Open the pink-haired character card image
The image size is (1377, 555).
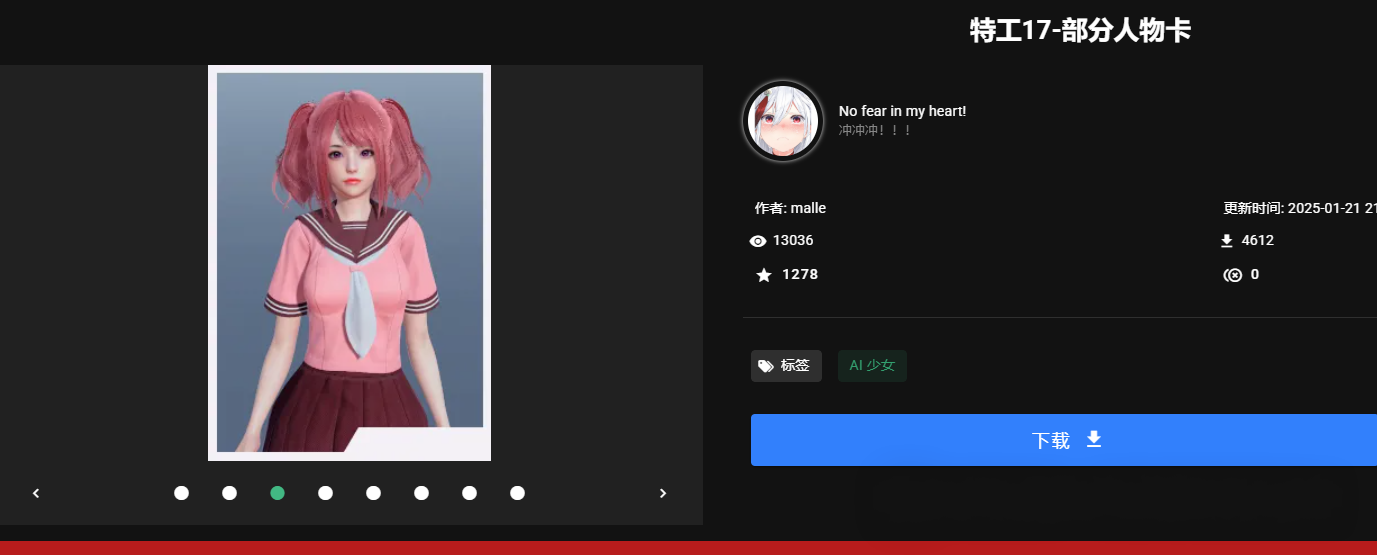tap(349, 262)
